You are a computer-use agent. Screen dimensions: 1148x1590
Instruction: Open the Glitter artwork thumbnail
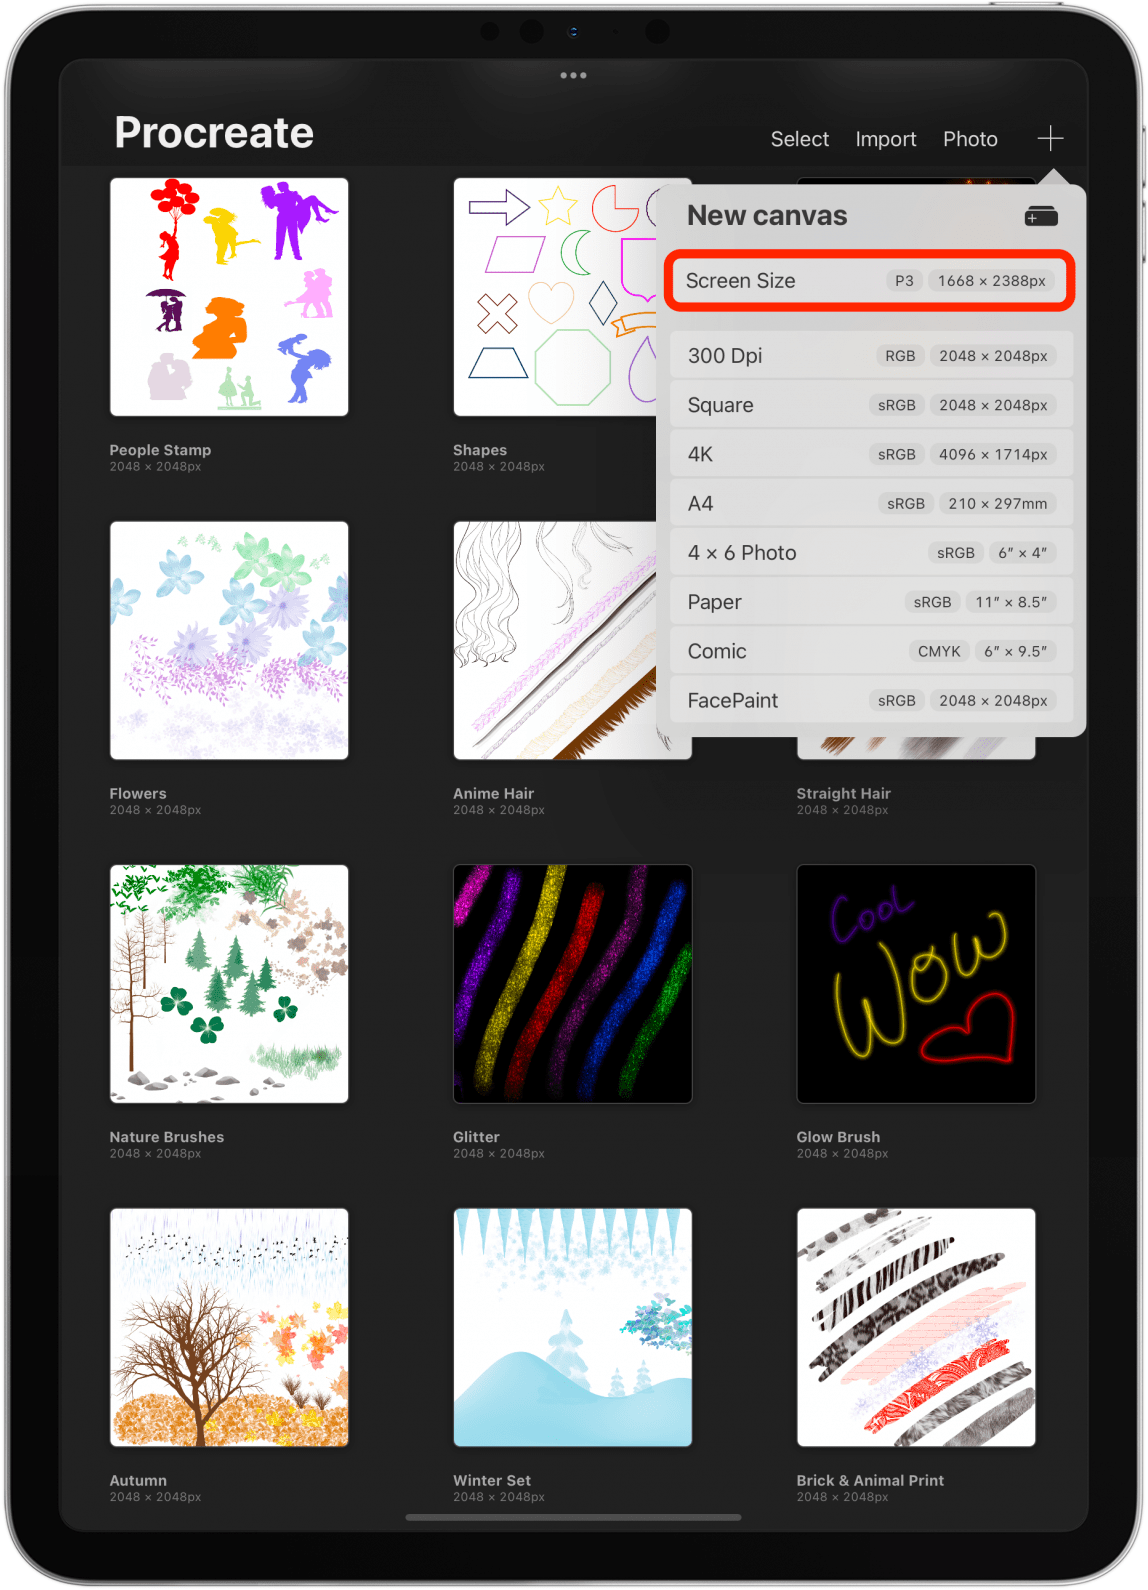click(572, 984)
